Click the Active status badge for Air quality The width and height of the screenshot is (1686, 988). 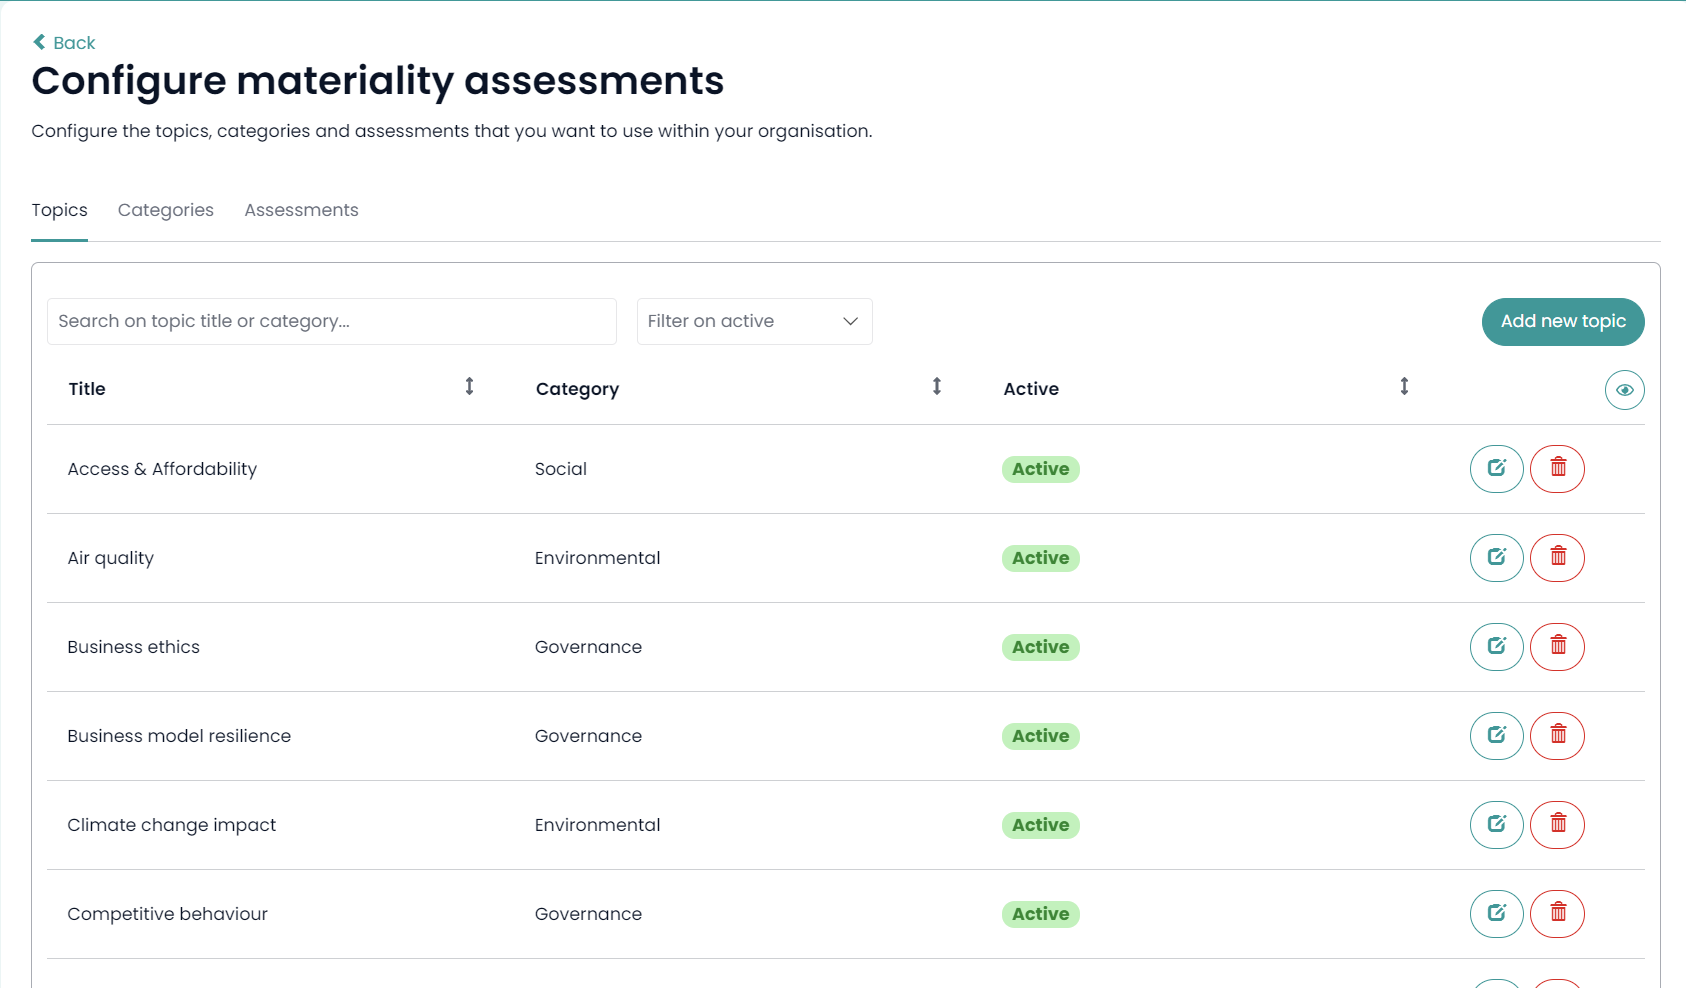tap(1040, 558)
